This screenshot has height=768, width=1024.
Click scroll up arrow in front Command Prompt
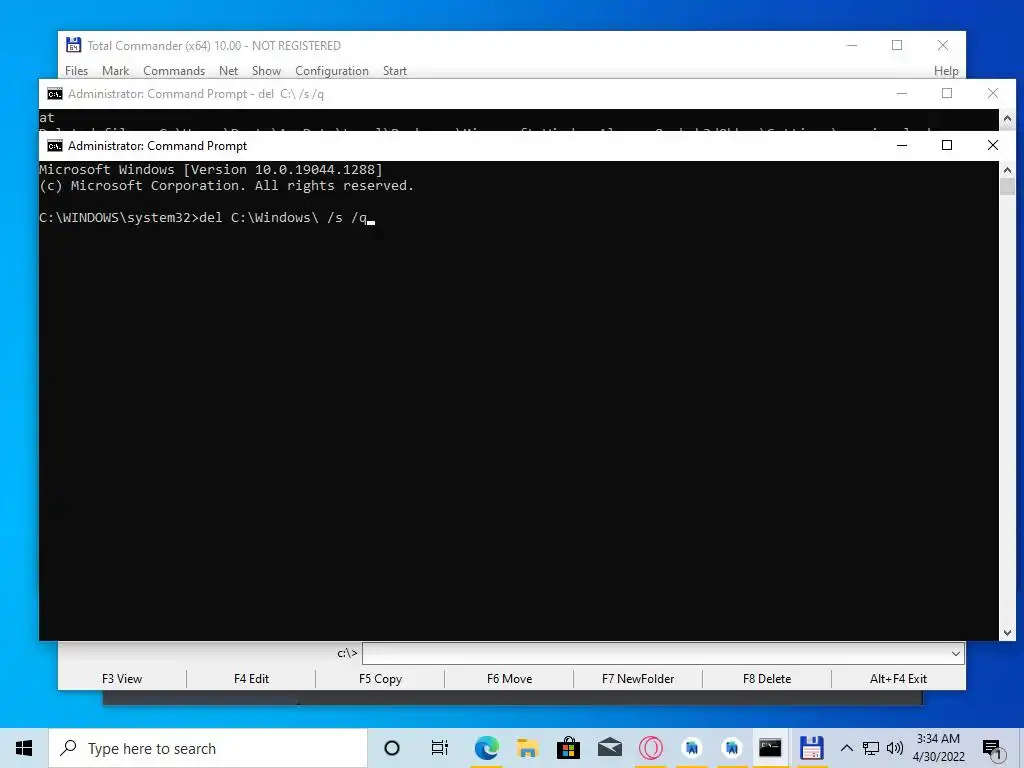(x=1007, y=170)
